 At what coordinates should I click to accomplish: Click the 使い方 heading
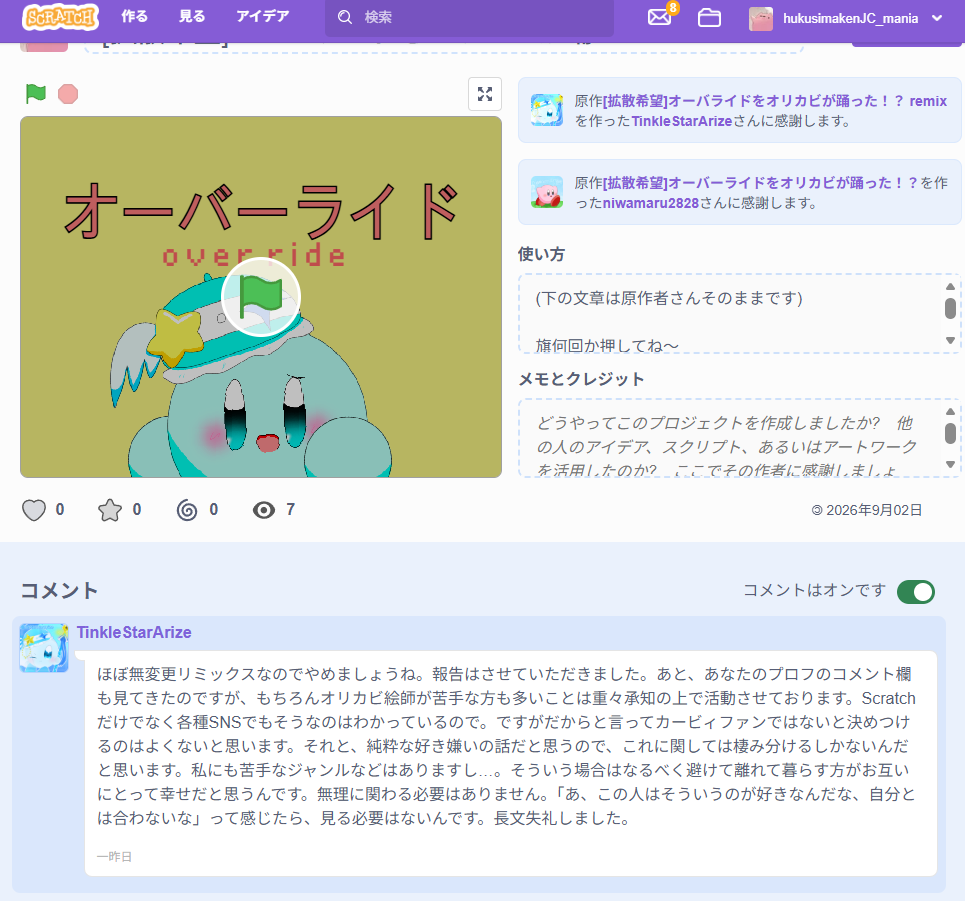click(542, 254)
